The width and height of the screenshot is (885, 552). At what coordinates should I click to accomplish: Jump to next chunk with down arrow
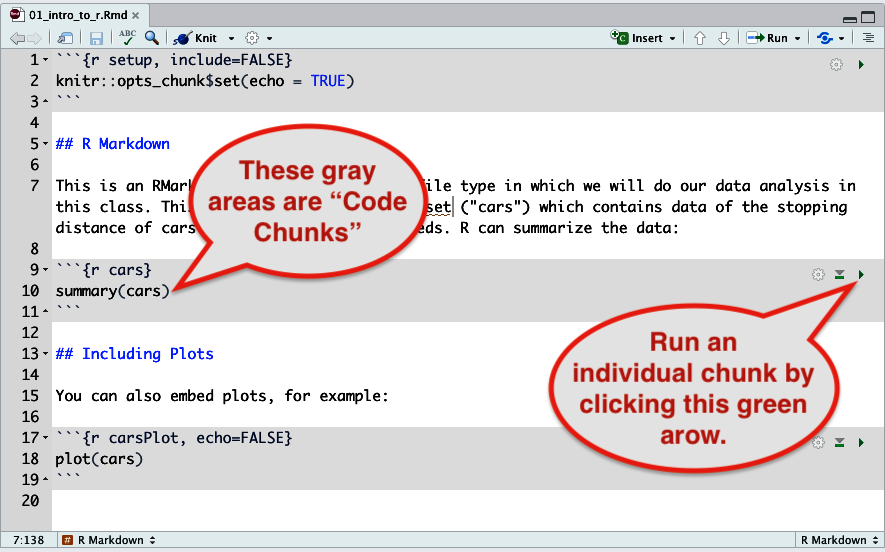724,38
